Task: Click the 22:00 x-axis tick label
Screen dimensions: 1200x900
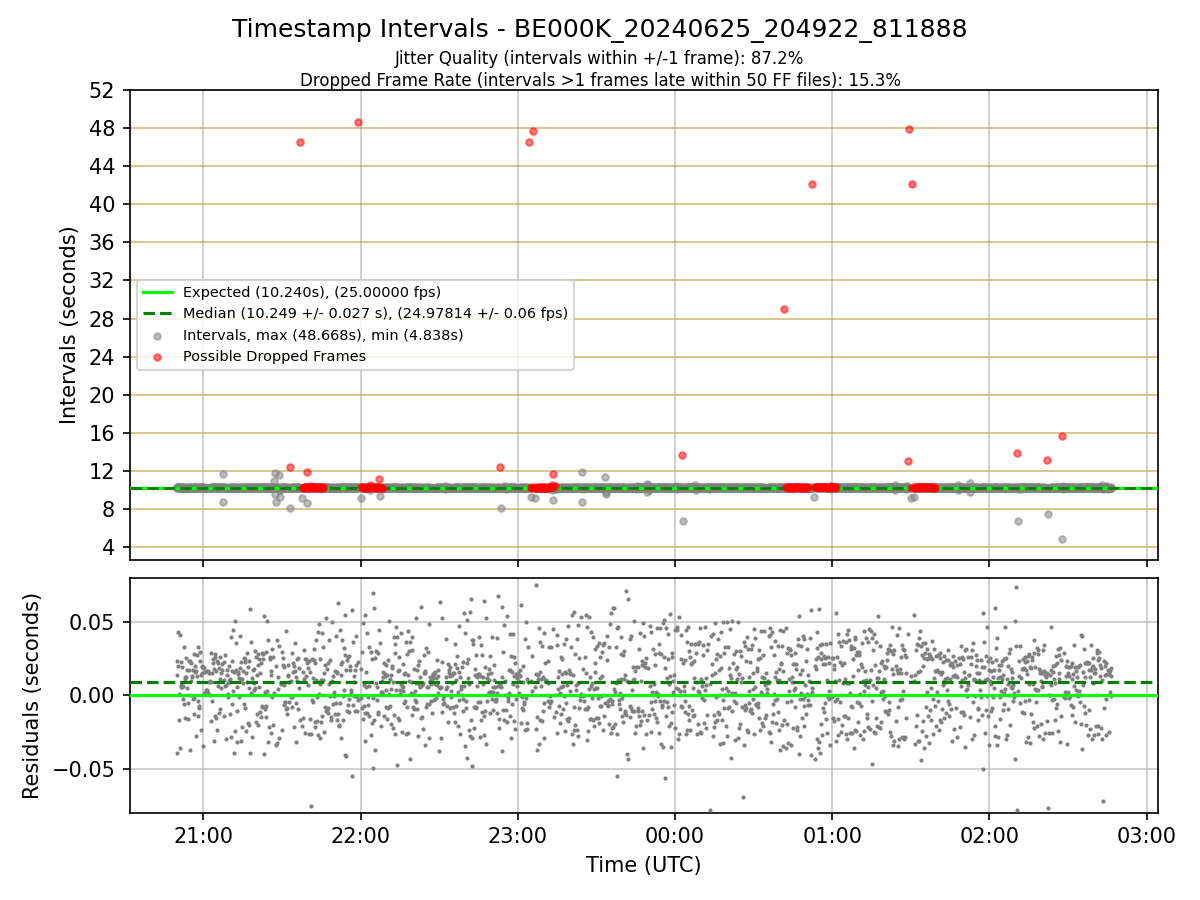Action: click(360, 834)
